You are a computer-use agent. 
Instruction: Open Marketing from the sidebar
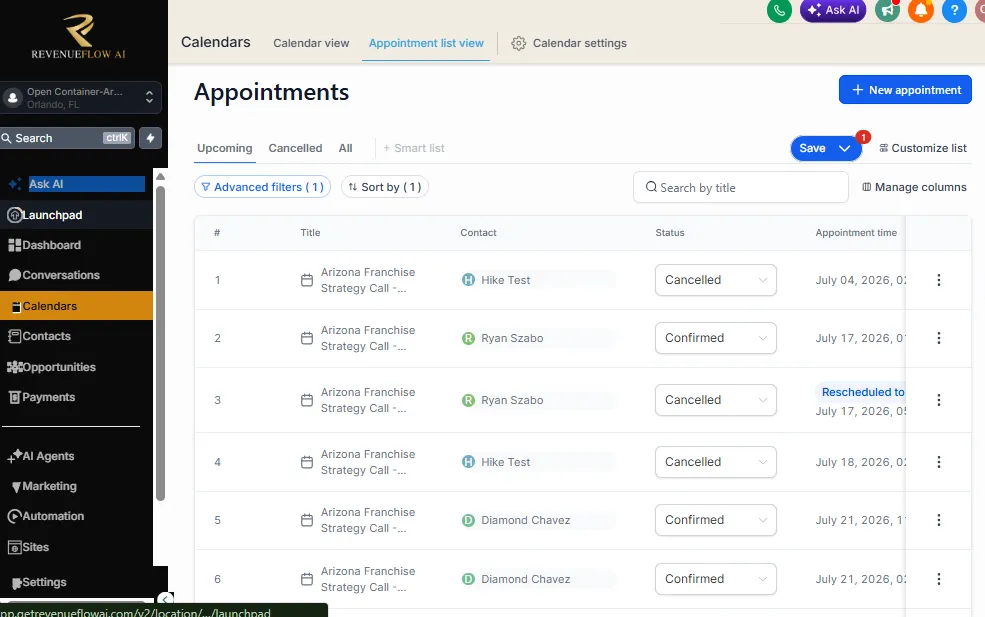click(76, 486)
